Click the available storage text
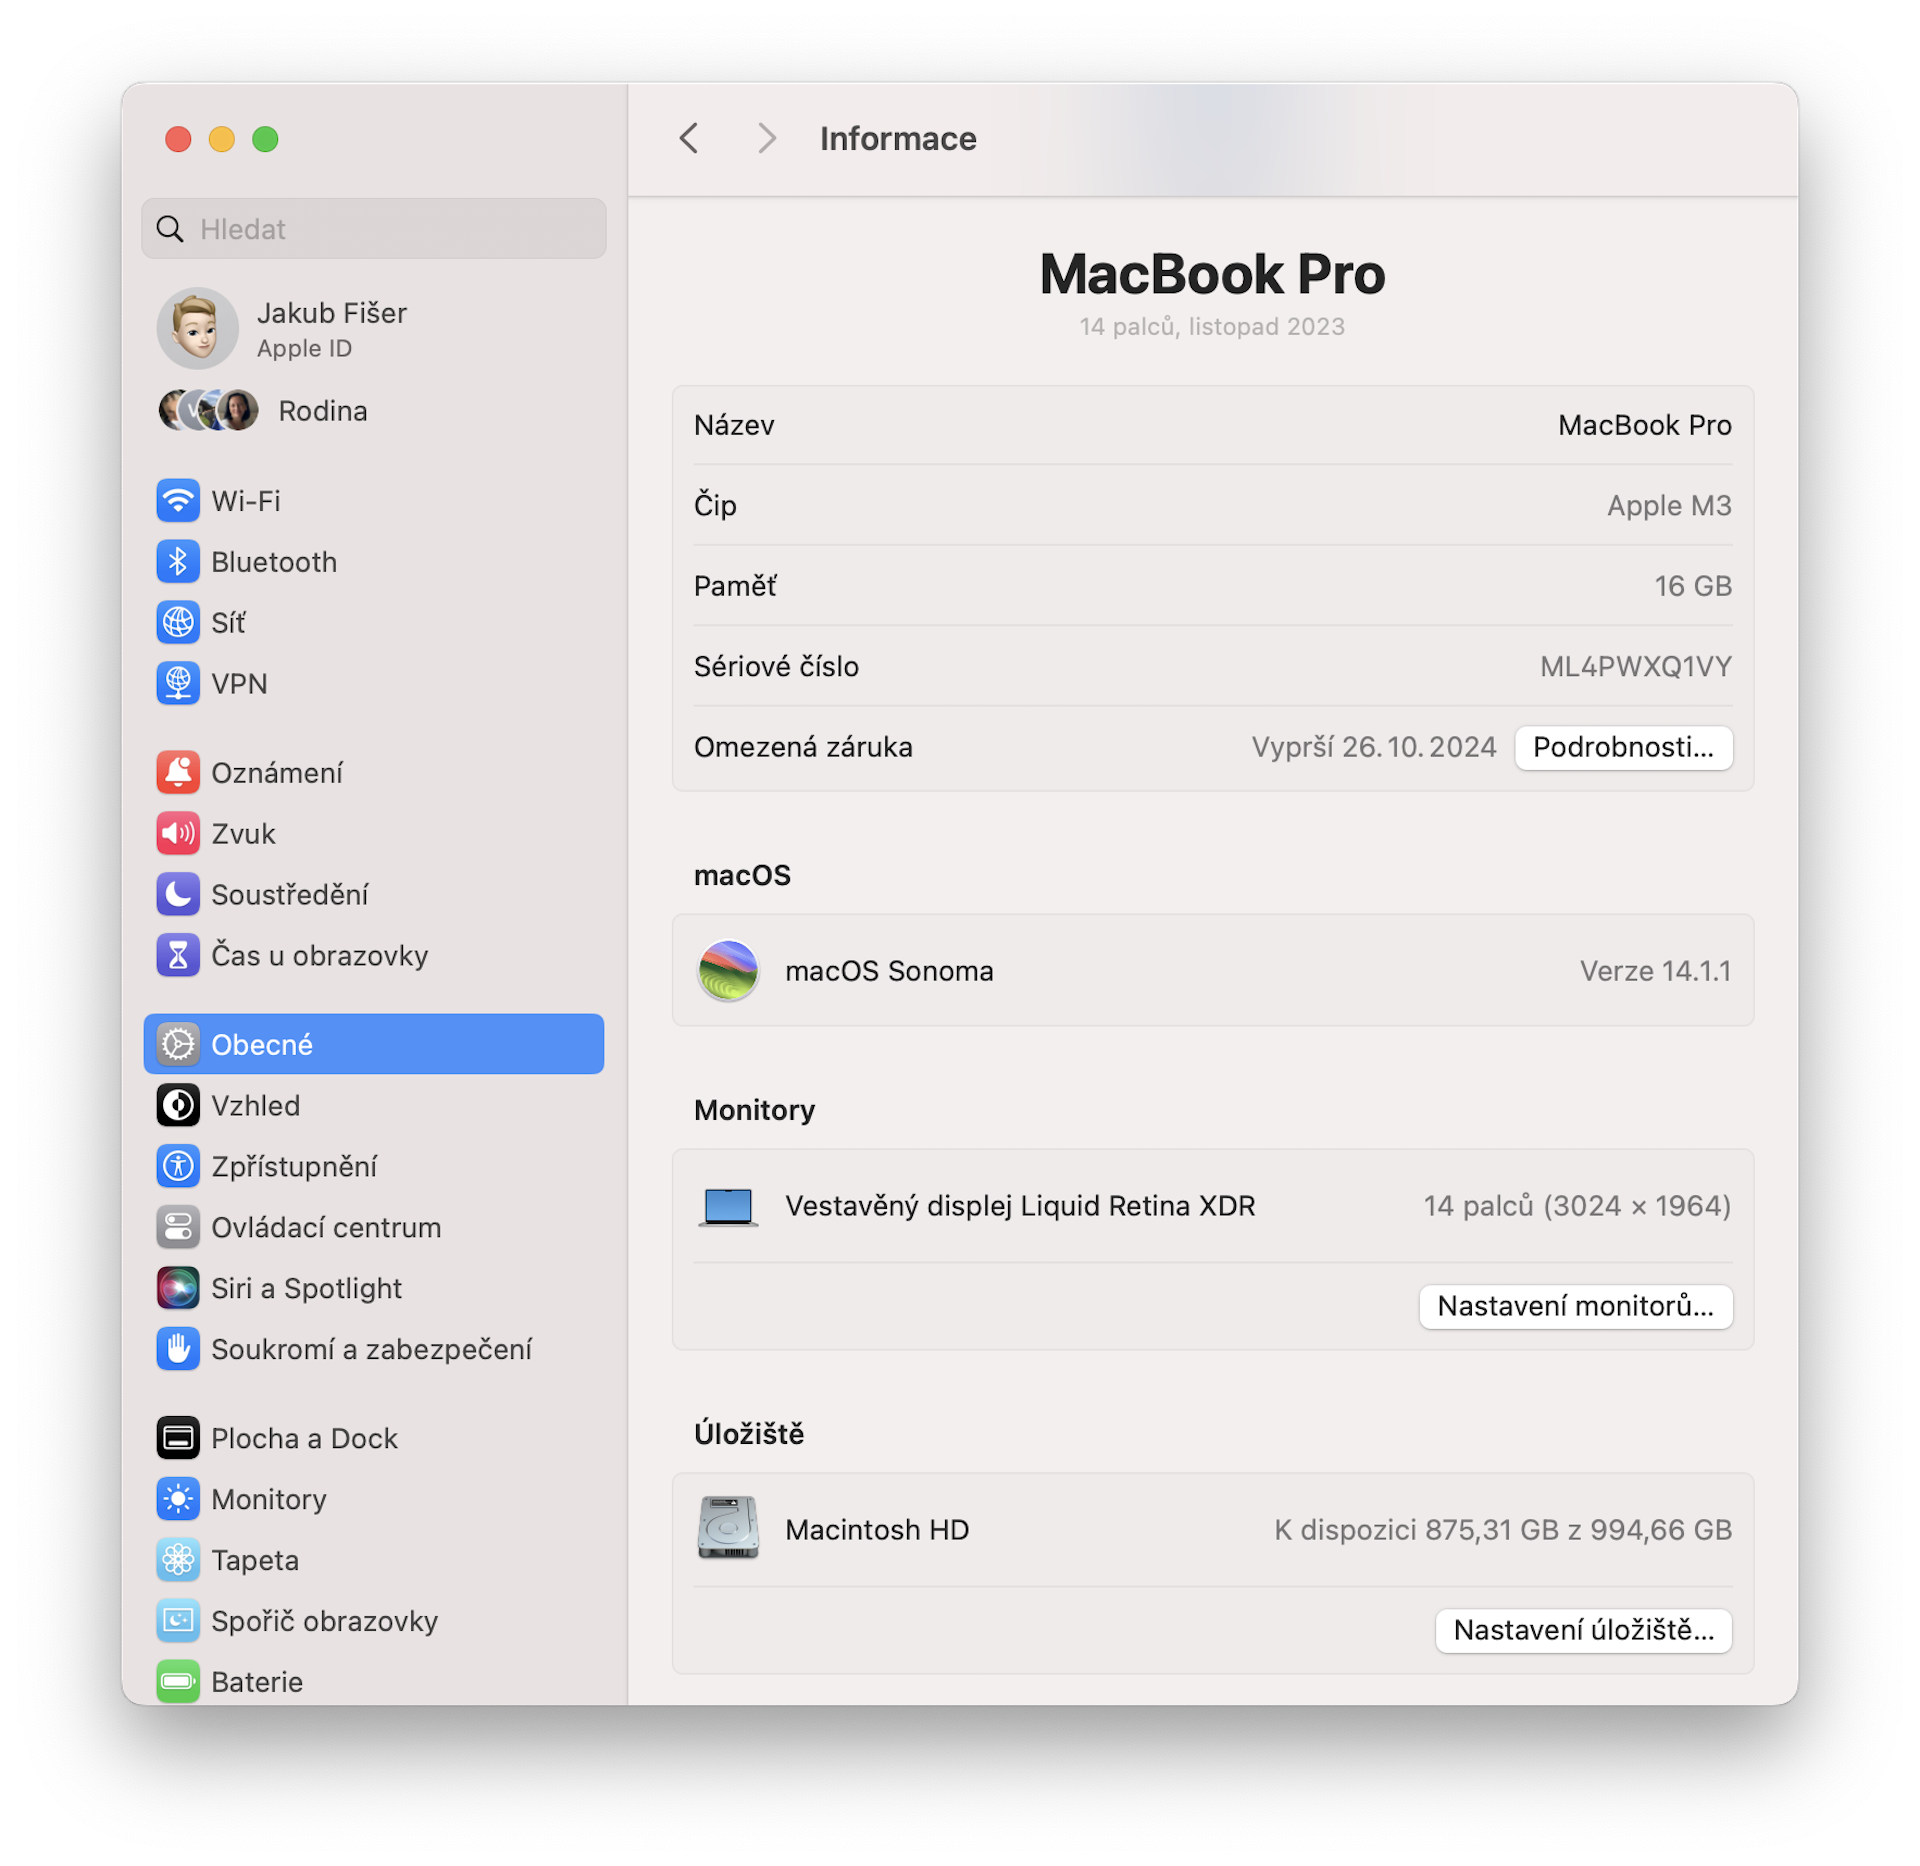 click(x=1503, y=1531)
